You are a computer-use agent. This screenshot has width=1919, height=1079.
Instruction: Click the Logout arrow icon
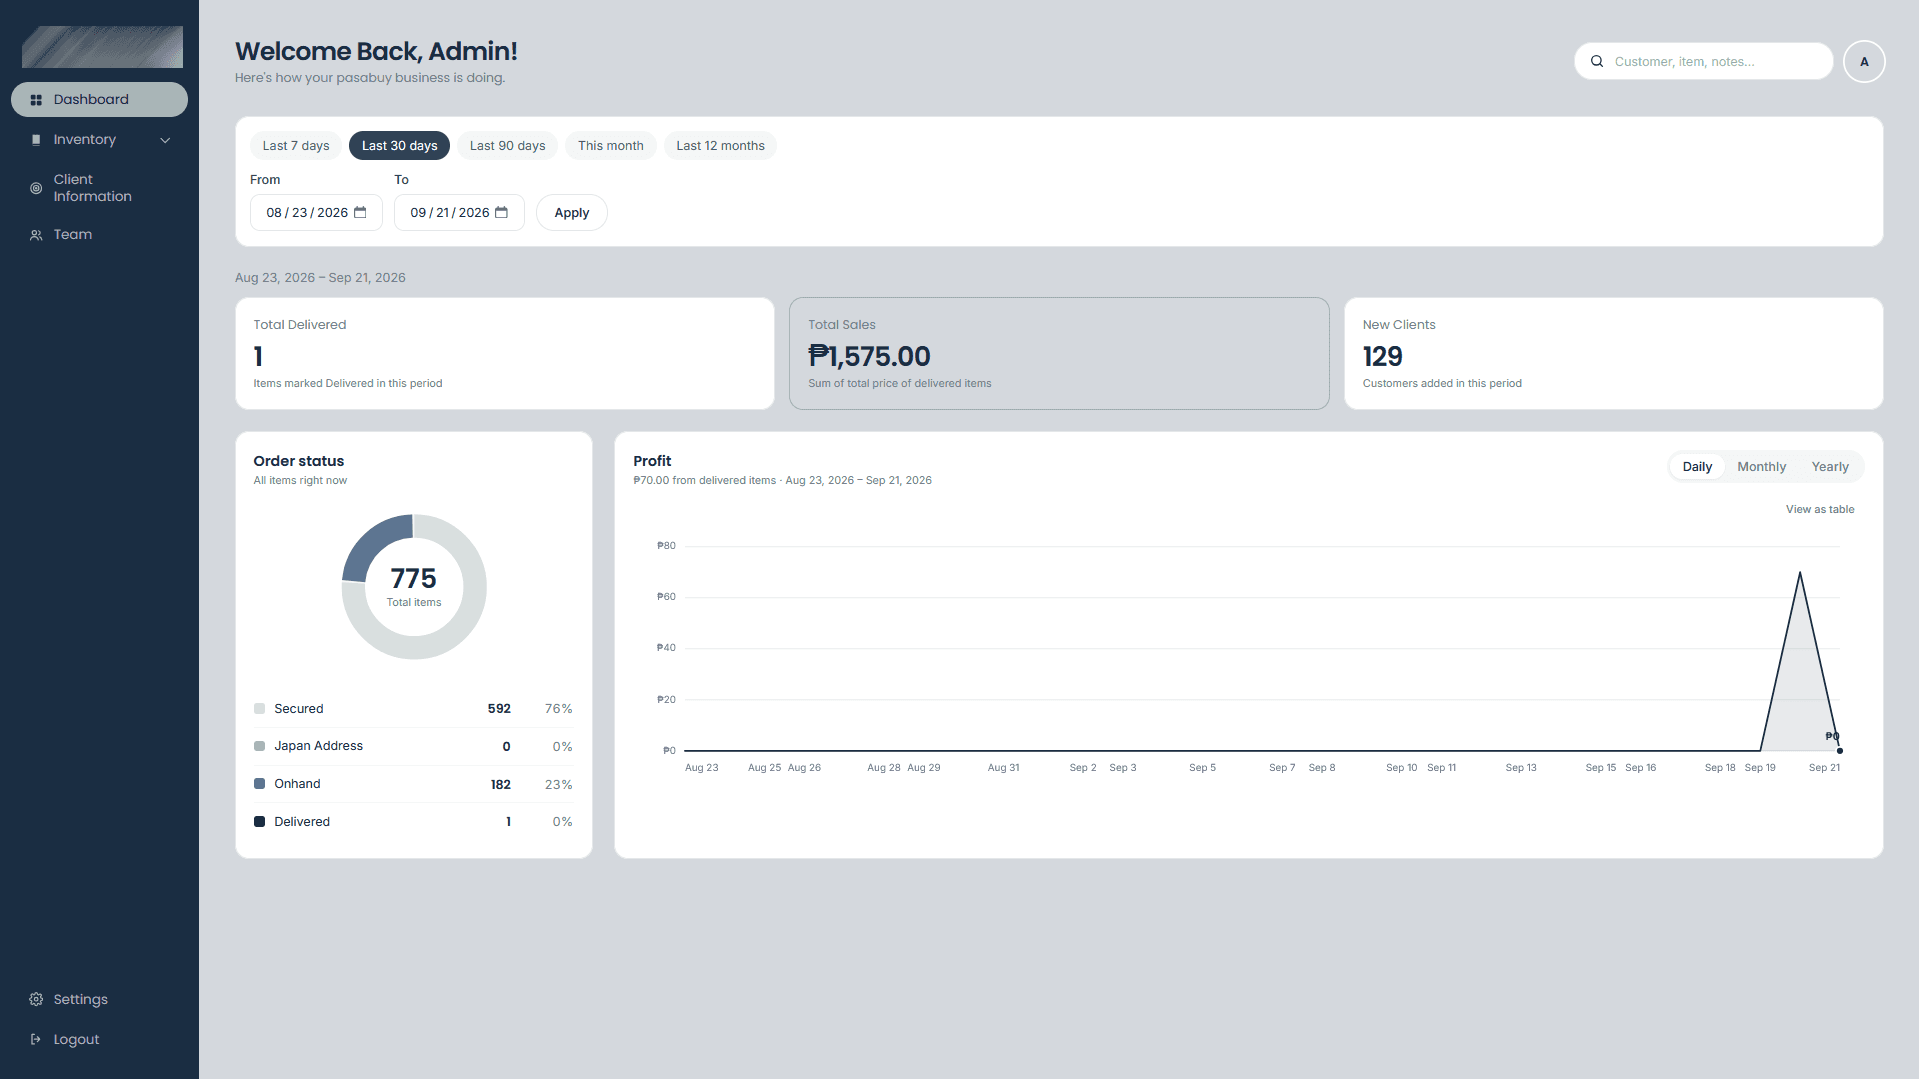(x=36, y=1039)
